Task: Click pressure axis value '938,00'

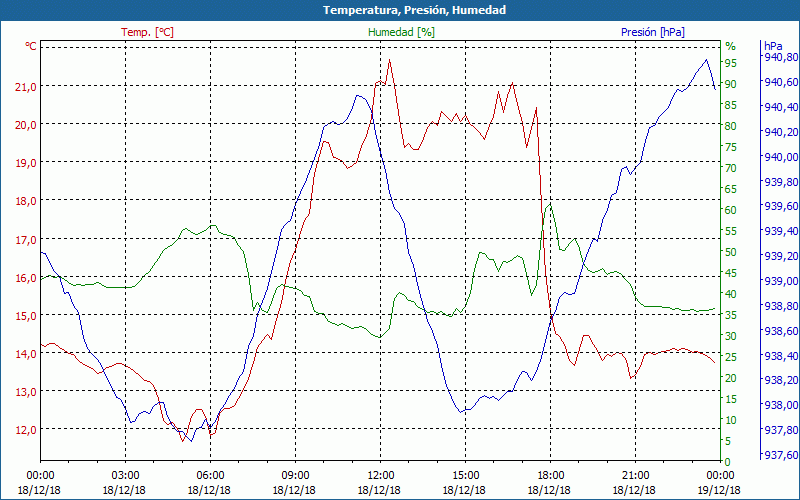Action: [782, 405]
